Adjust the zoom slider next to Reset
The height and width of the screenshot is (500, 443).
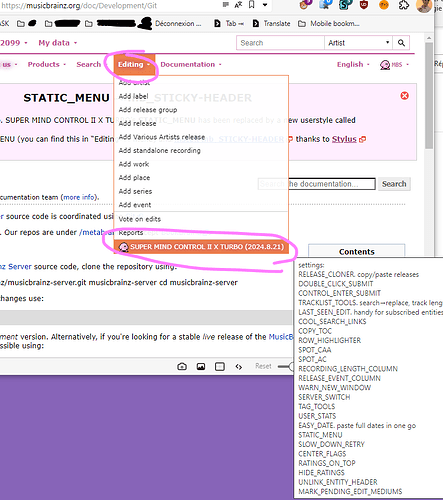[x=285, y=367]
